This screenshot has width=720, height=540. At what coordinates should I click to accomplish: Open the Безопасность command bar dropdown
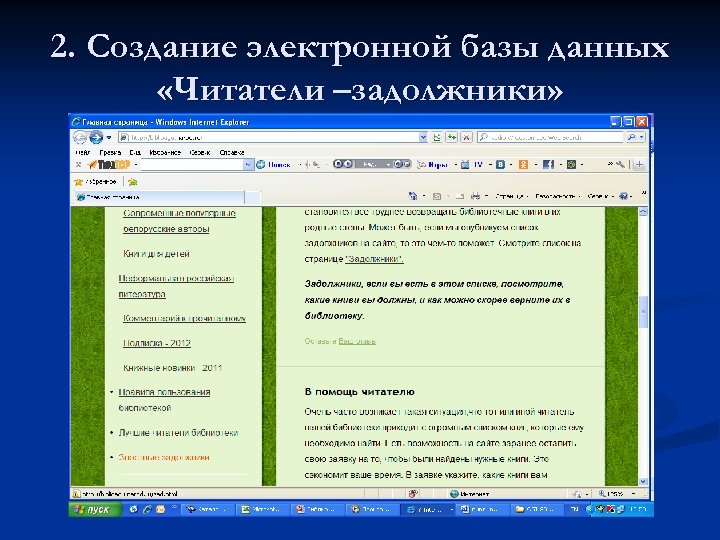point(557,196)
